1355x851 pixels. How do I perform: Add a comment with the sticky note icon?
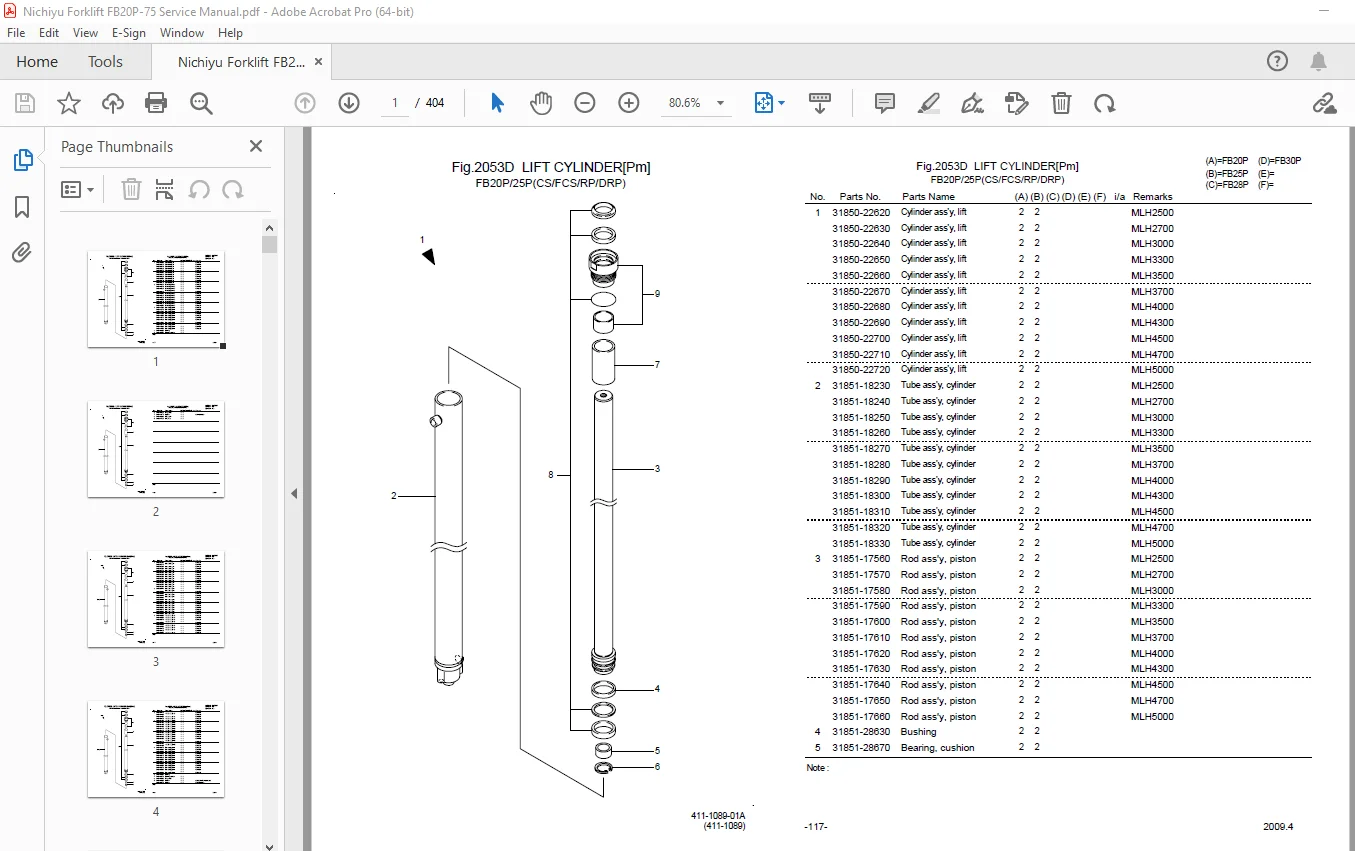coord(885,103)
